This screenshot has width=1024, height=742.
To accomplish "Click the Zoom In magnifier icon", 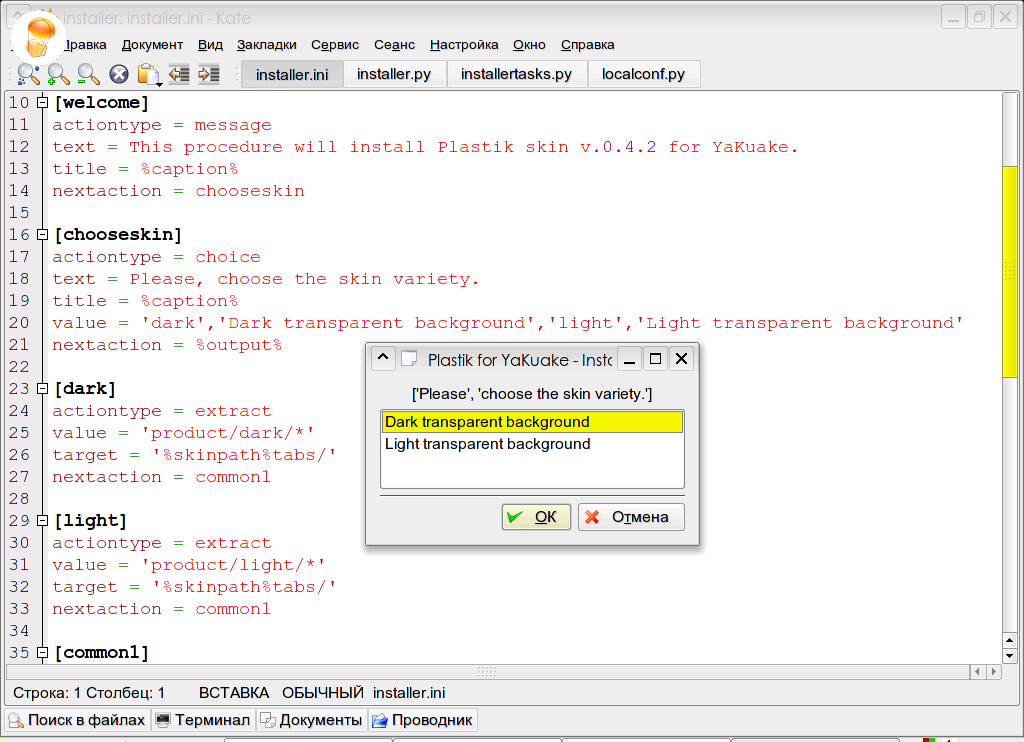I will click(x=58, y=74).
